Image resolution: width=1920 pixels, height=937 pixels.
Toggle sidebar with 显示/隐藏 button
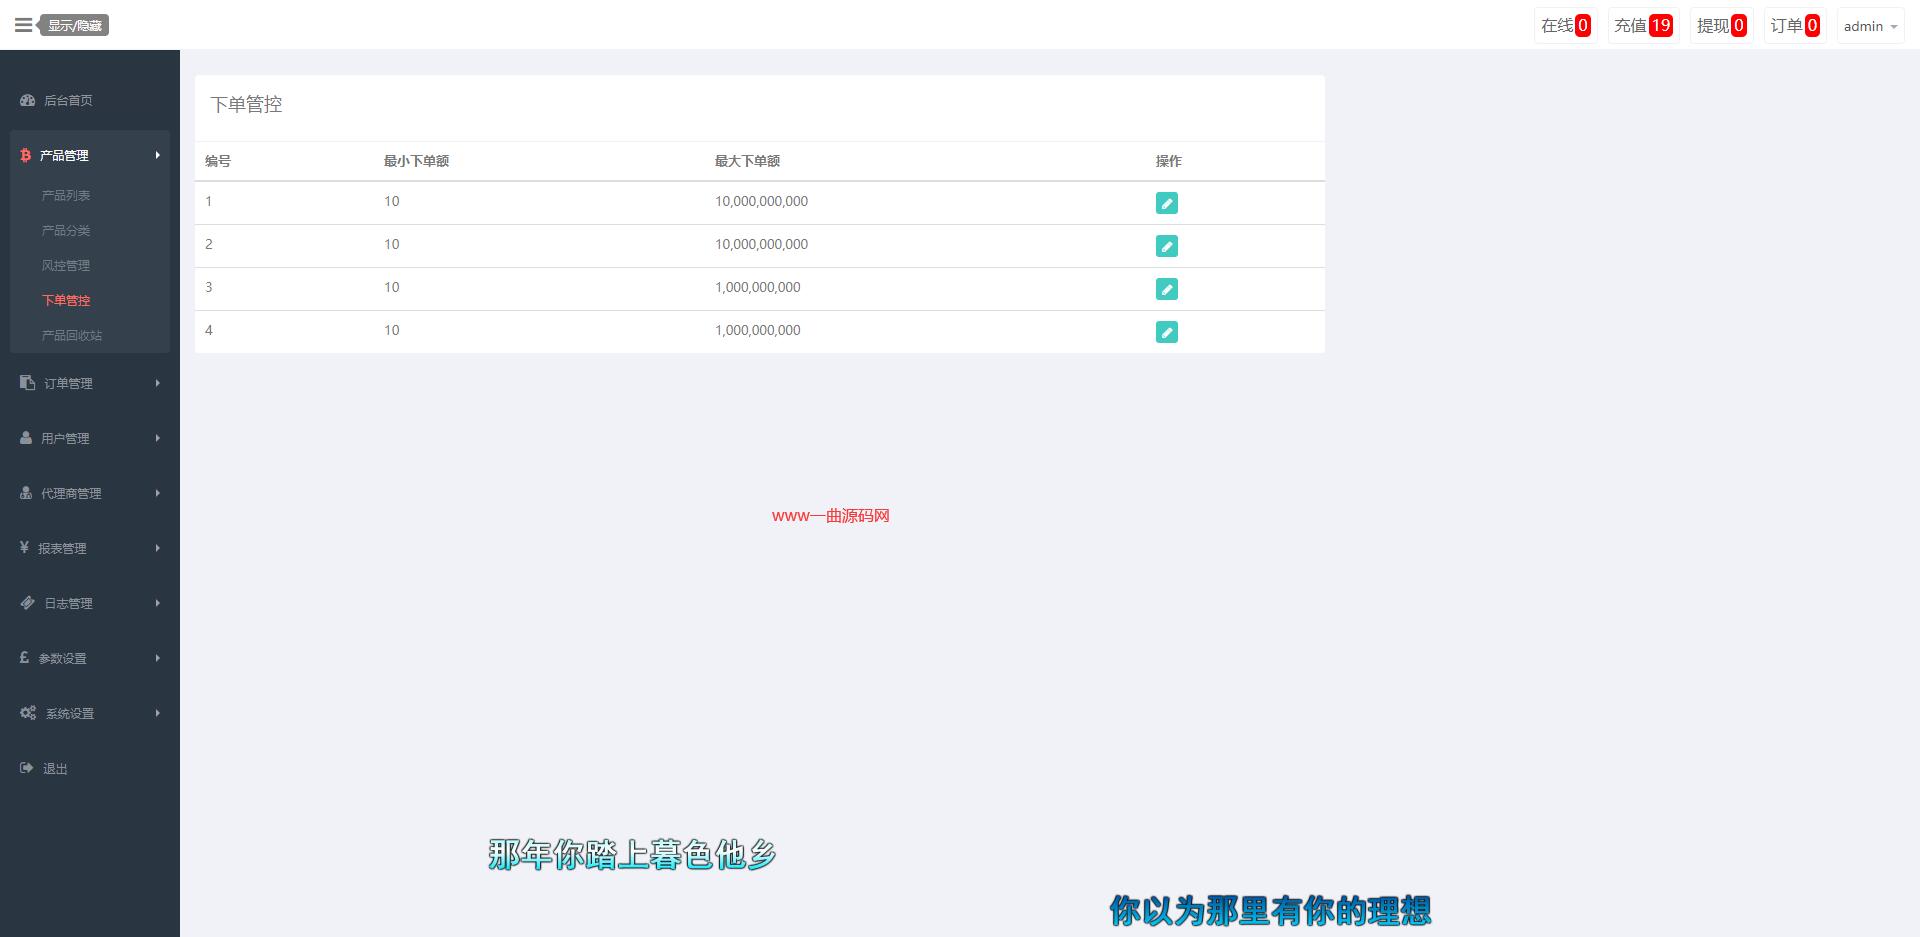click(x=75, y=26)
